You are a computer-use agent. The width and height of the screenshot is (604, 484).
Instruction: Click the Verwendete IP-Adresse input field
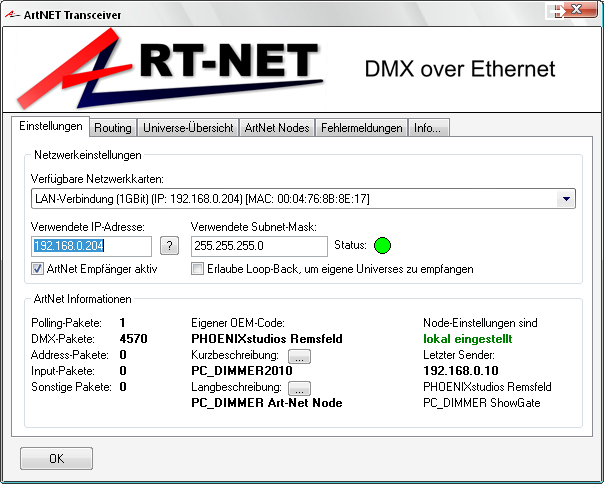click(x=91, y=246)
